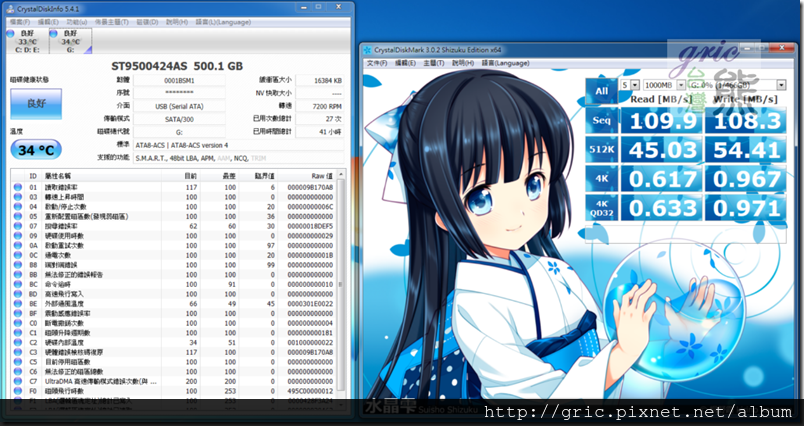Open CrystalDiskMark 編輯(E) menu
This screenshot has width=804, height=426.
click(405, 63)
